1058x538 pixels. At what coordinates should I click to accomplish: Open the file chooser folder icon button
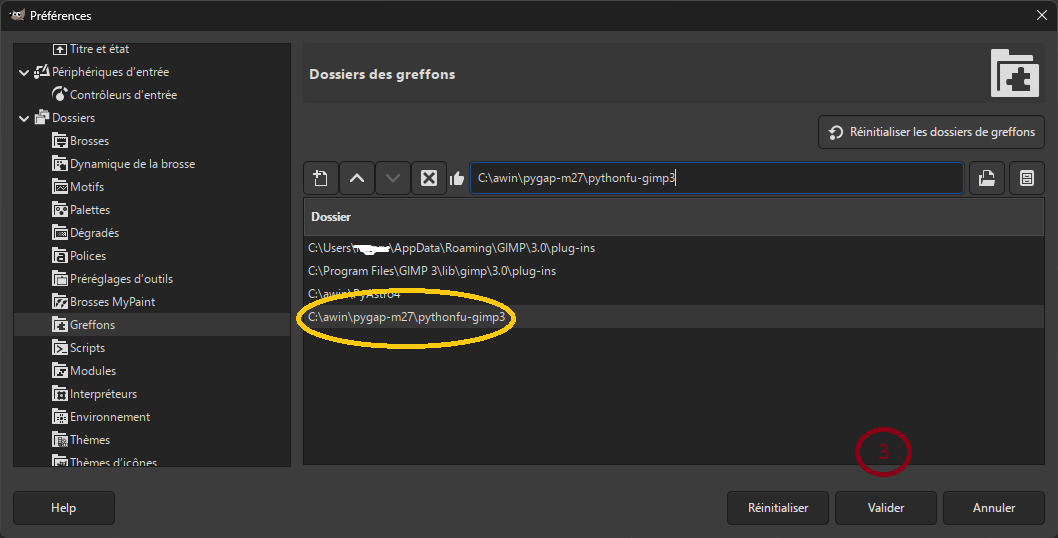986,178
